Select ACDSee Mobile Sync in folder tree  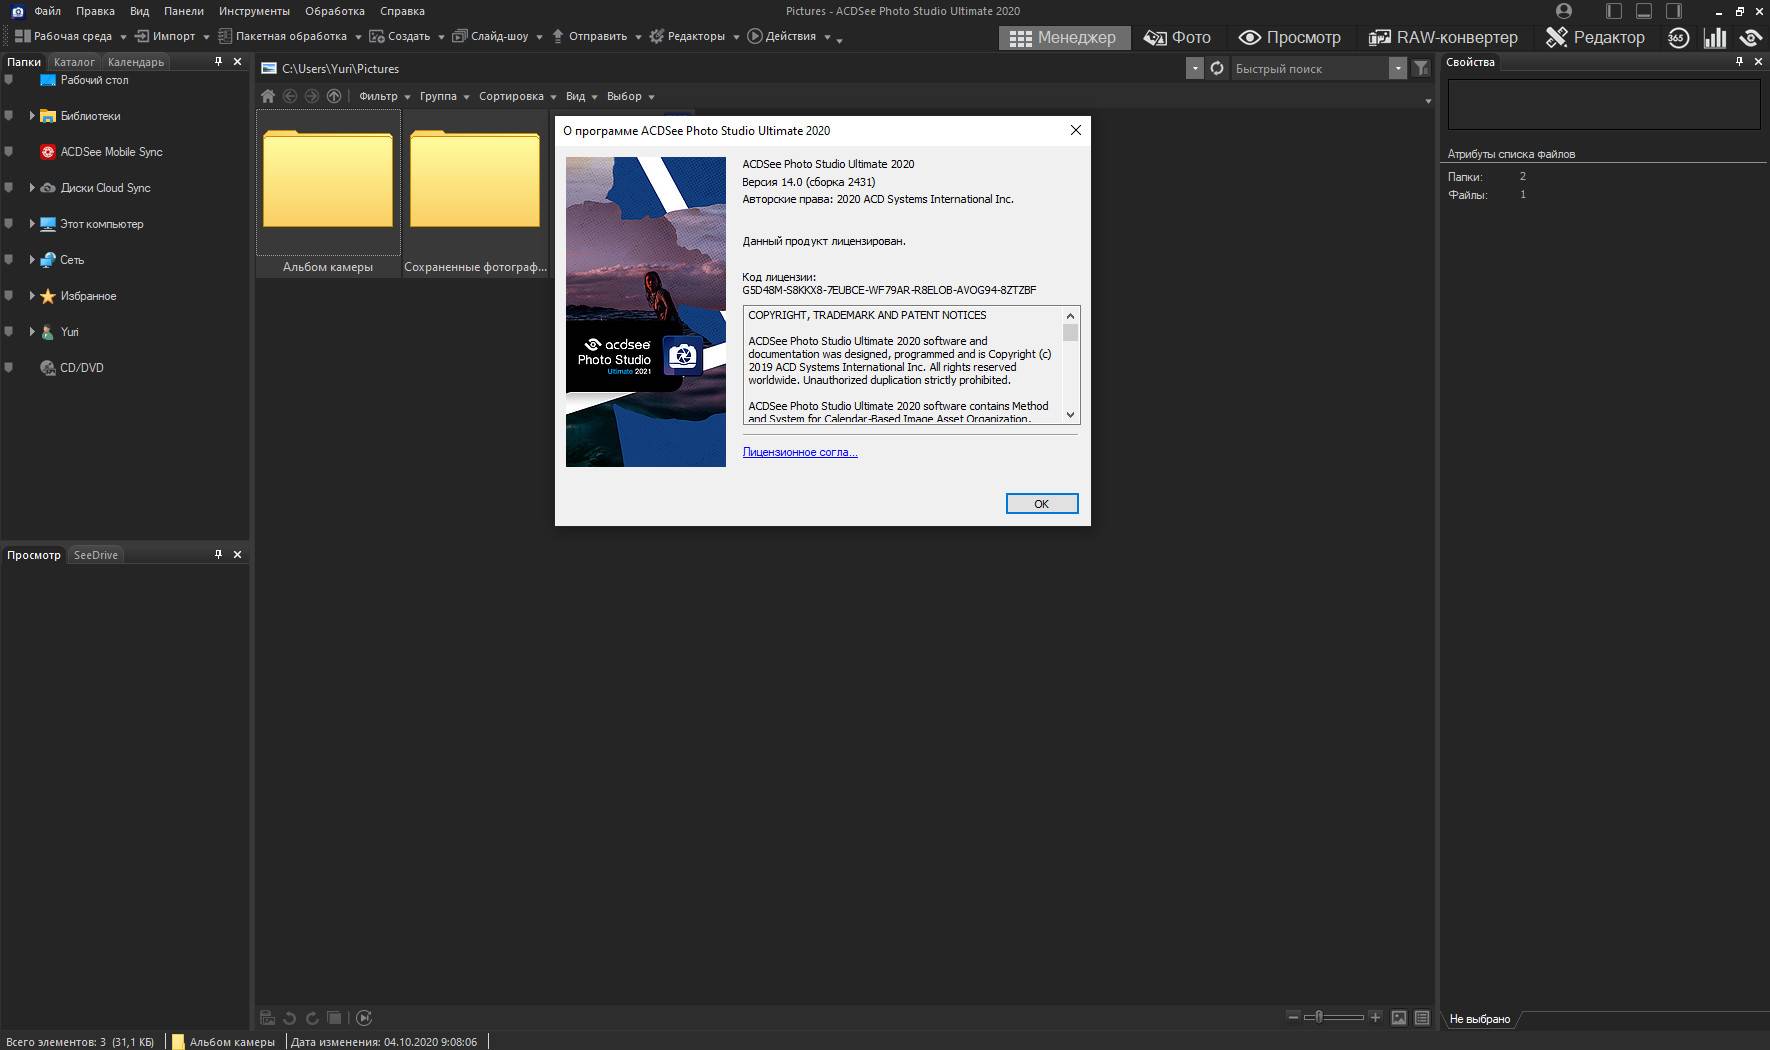click(x=111, y=152)
